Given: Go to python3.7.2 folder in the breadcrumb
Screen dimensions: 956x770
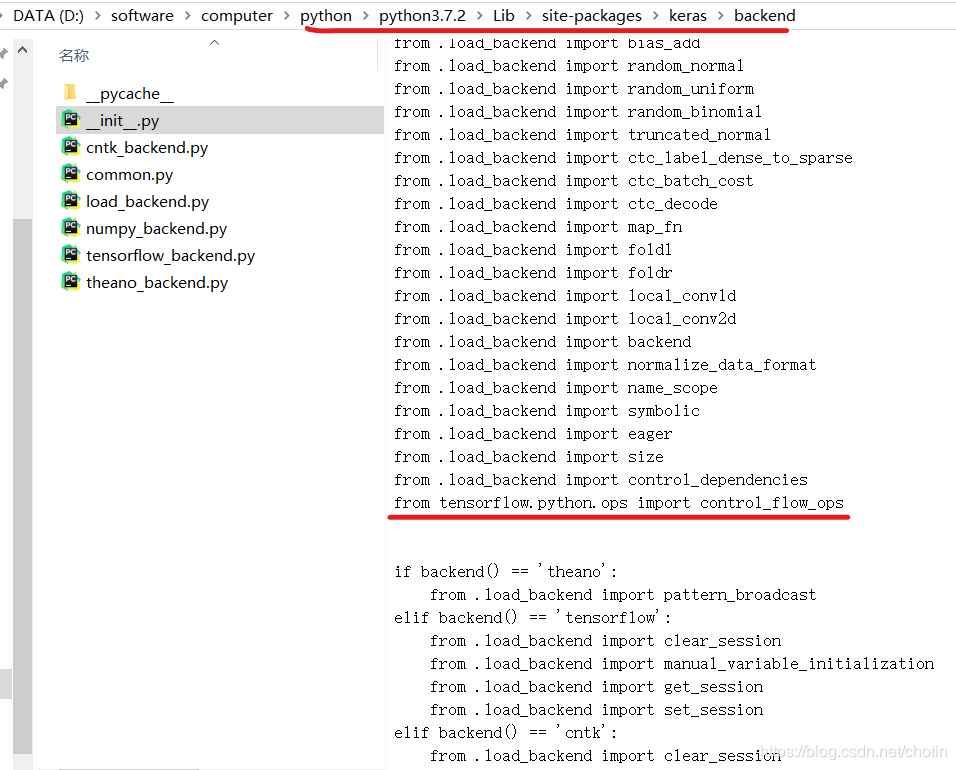Looking at the screenshot, I should click(x=422, y=16).
